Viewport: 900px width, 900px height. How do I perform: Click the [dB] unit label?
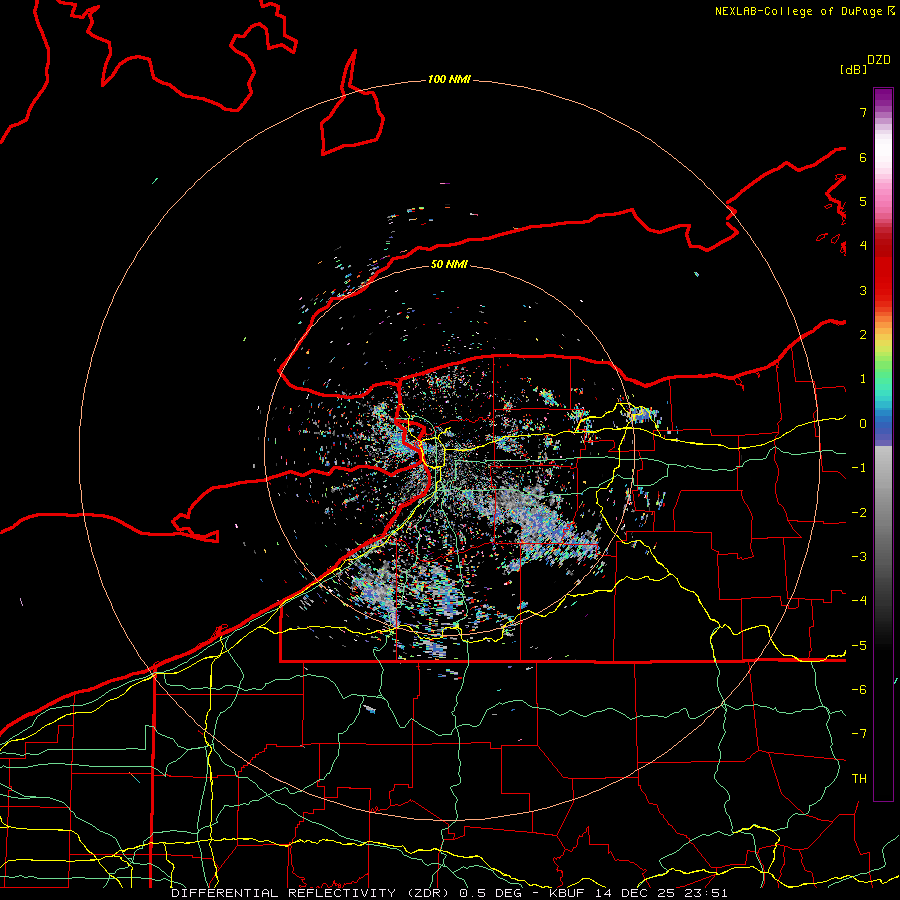853,69
